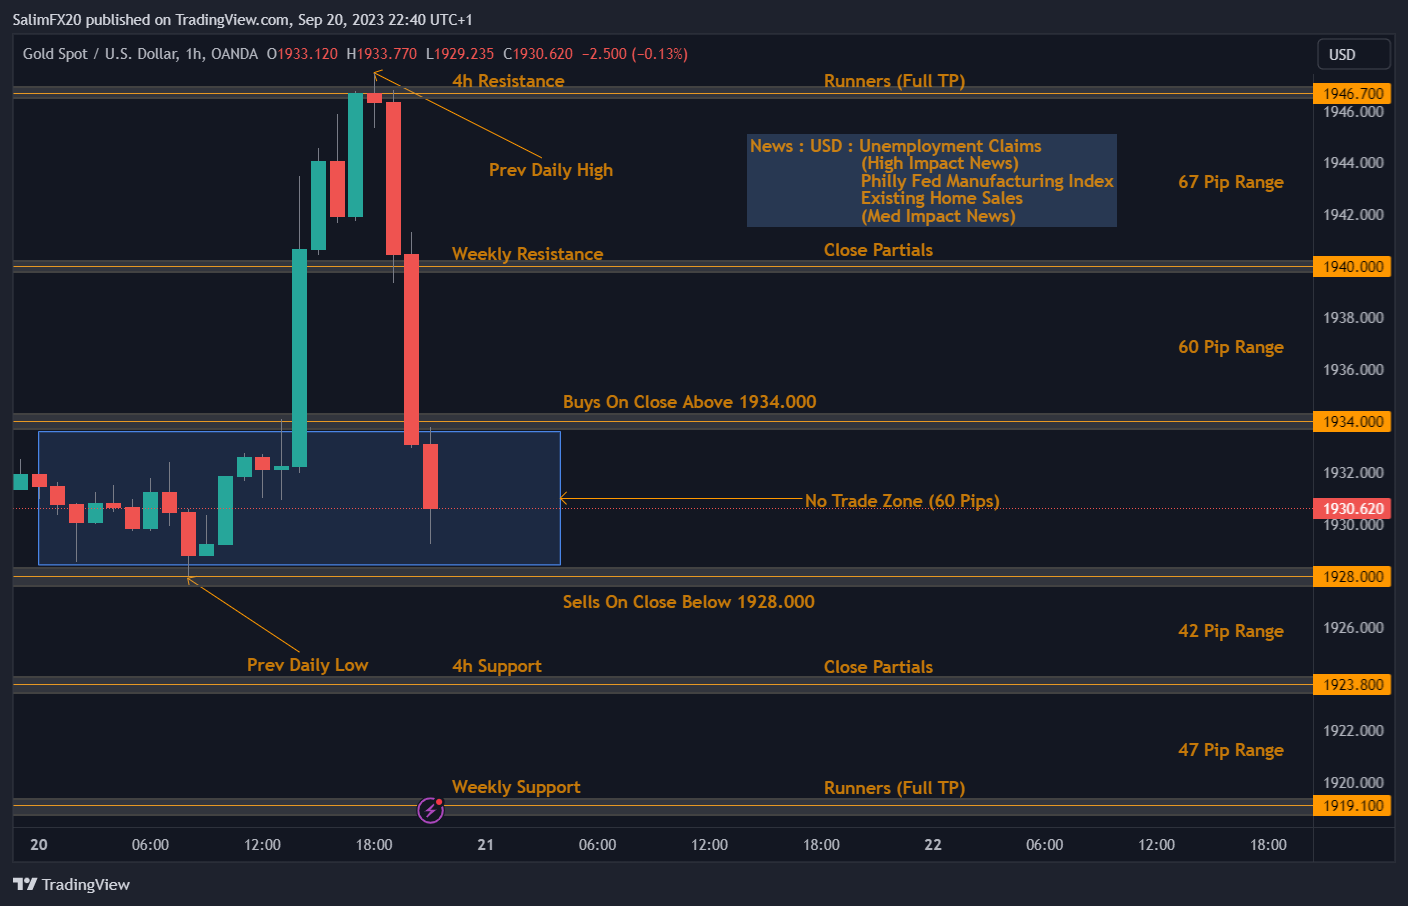Click the tall green candle at the 1934 breakout
This screenshot has width=1408, height=906.
(x=299, y=358)
